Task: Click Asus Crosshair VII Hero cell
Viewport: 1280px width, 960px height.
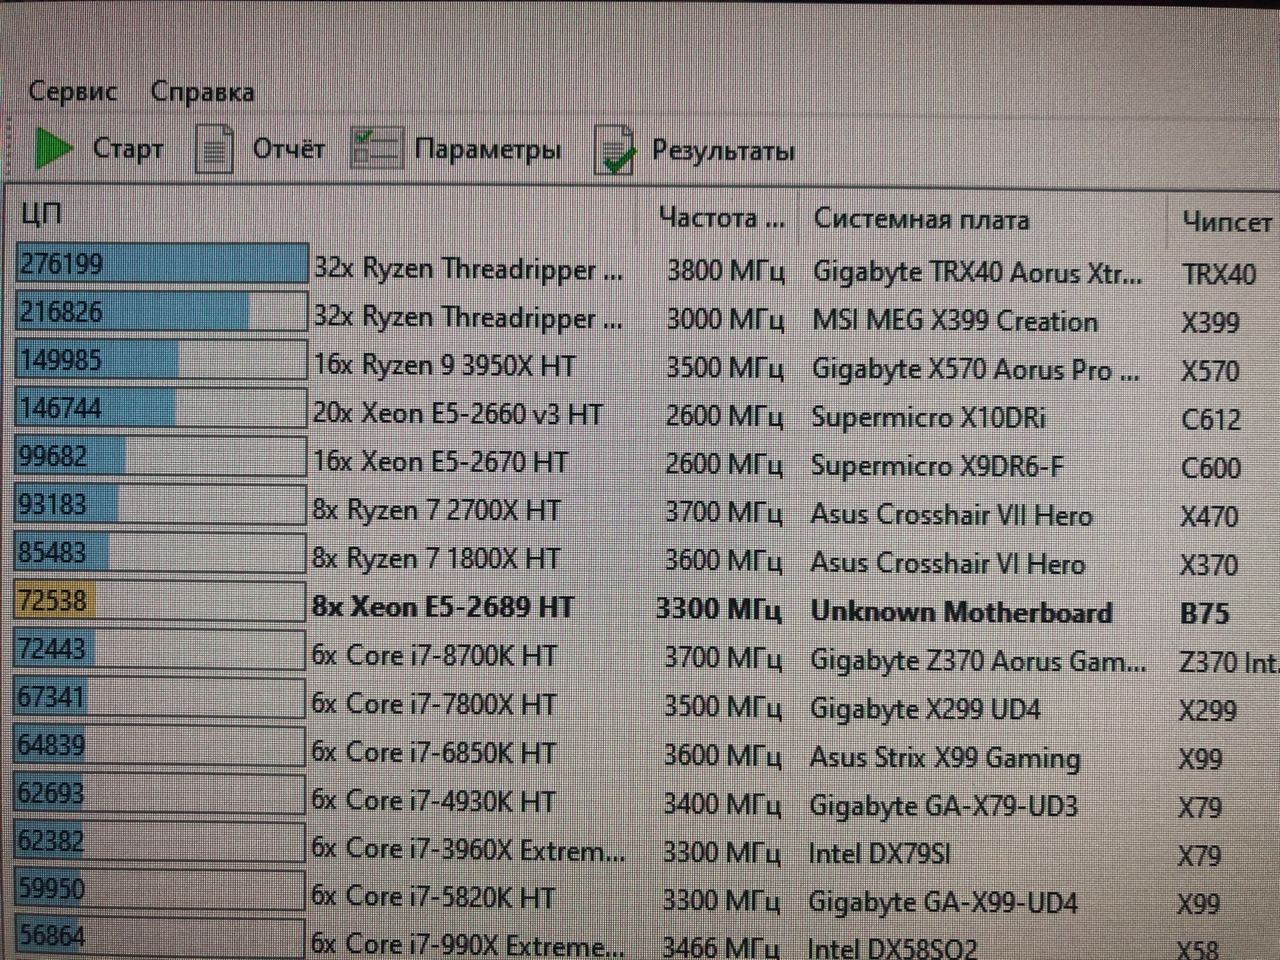Action: coord(951,515)
